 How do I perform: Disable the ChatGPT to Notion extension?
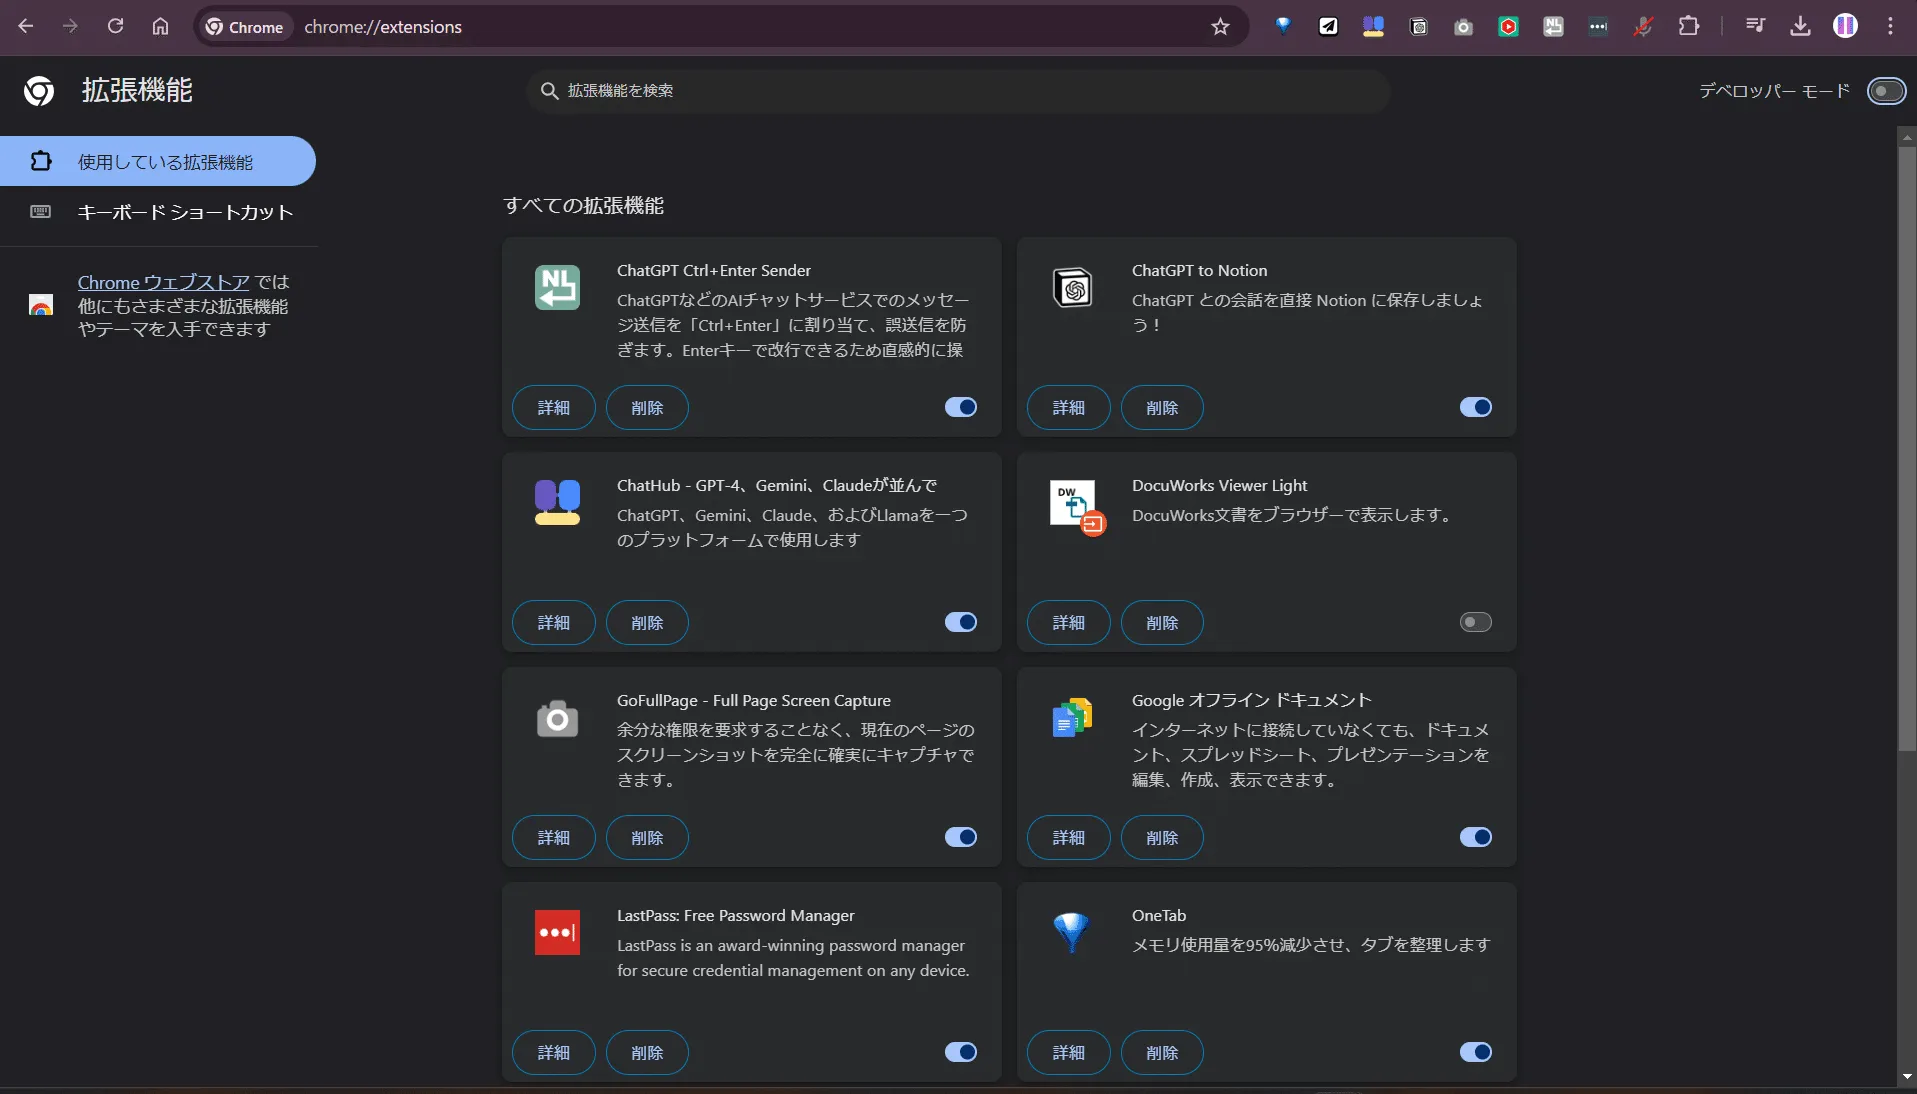[1475, 407]
